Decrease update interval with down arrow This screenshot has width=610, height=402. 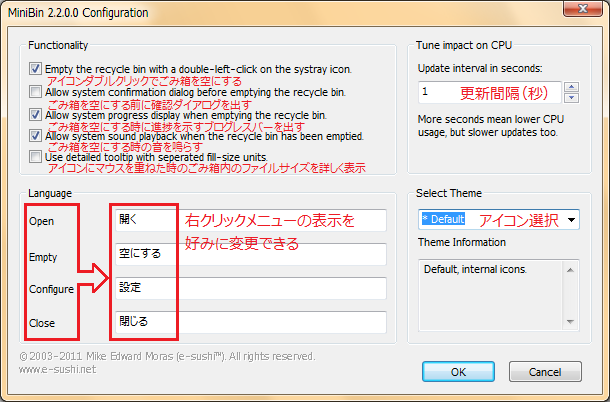[x=571, y=98]
